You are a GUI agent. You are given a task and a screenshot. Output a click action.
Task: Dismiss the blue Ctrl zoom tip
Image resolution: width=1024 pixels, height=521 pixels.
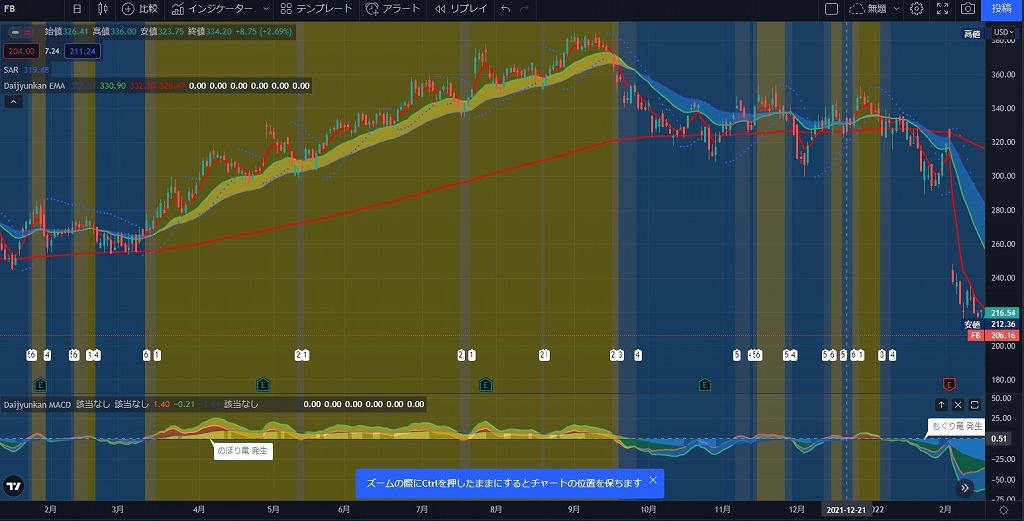[653, 481]
